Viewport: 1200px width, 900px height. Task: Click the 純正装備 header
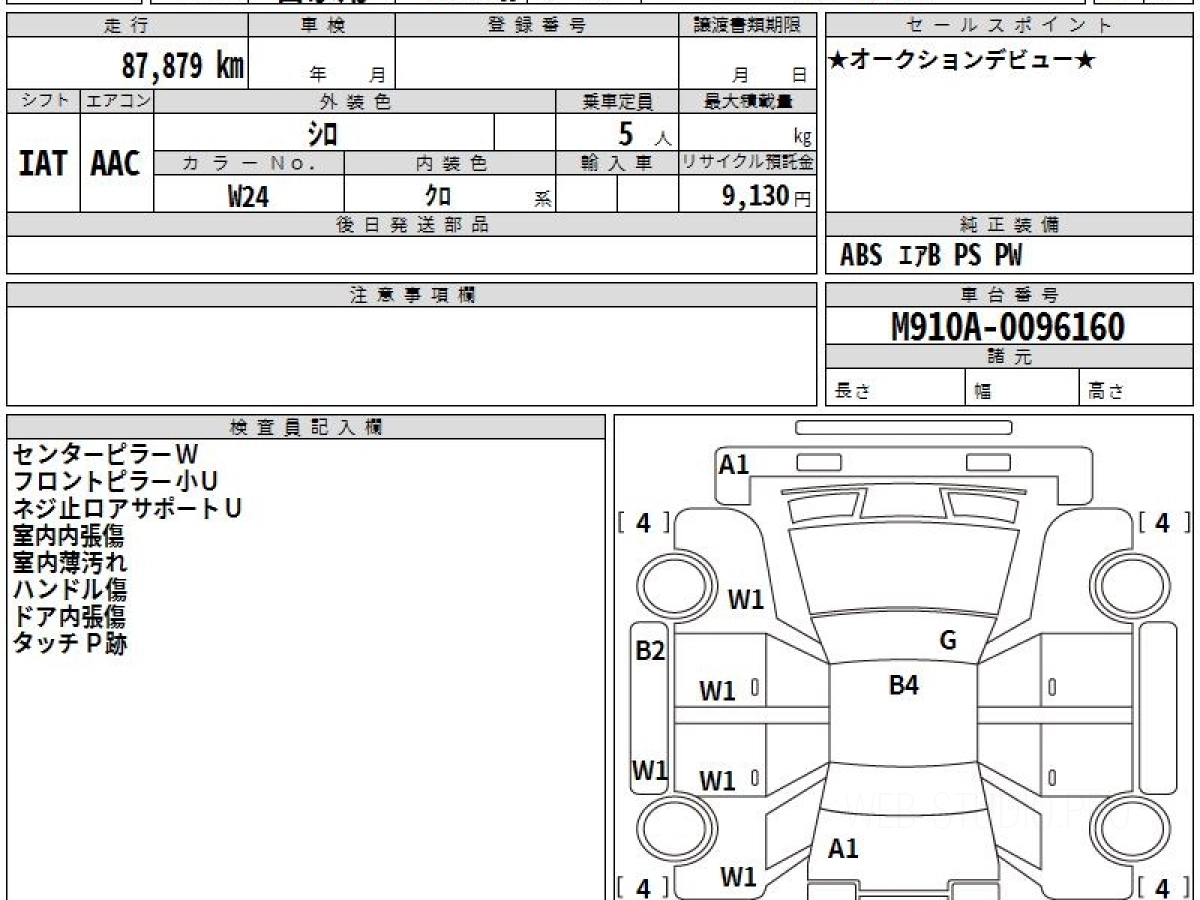point(1009,225)
